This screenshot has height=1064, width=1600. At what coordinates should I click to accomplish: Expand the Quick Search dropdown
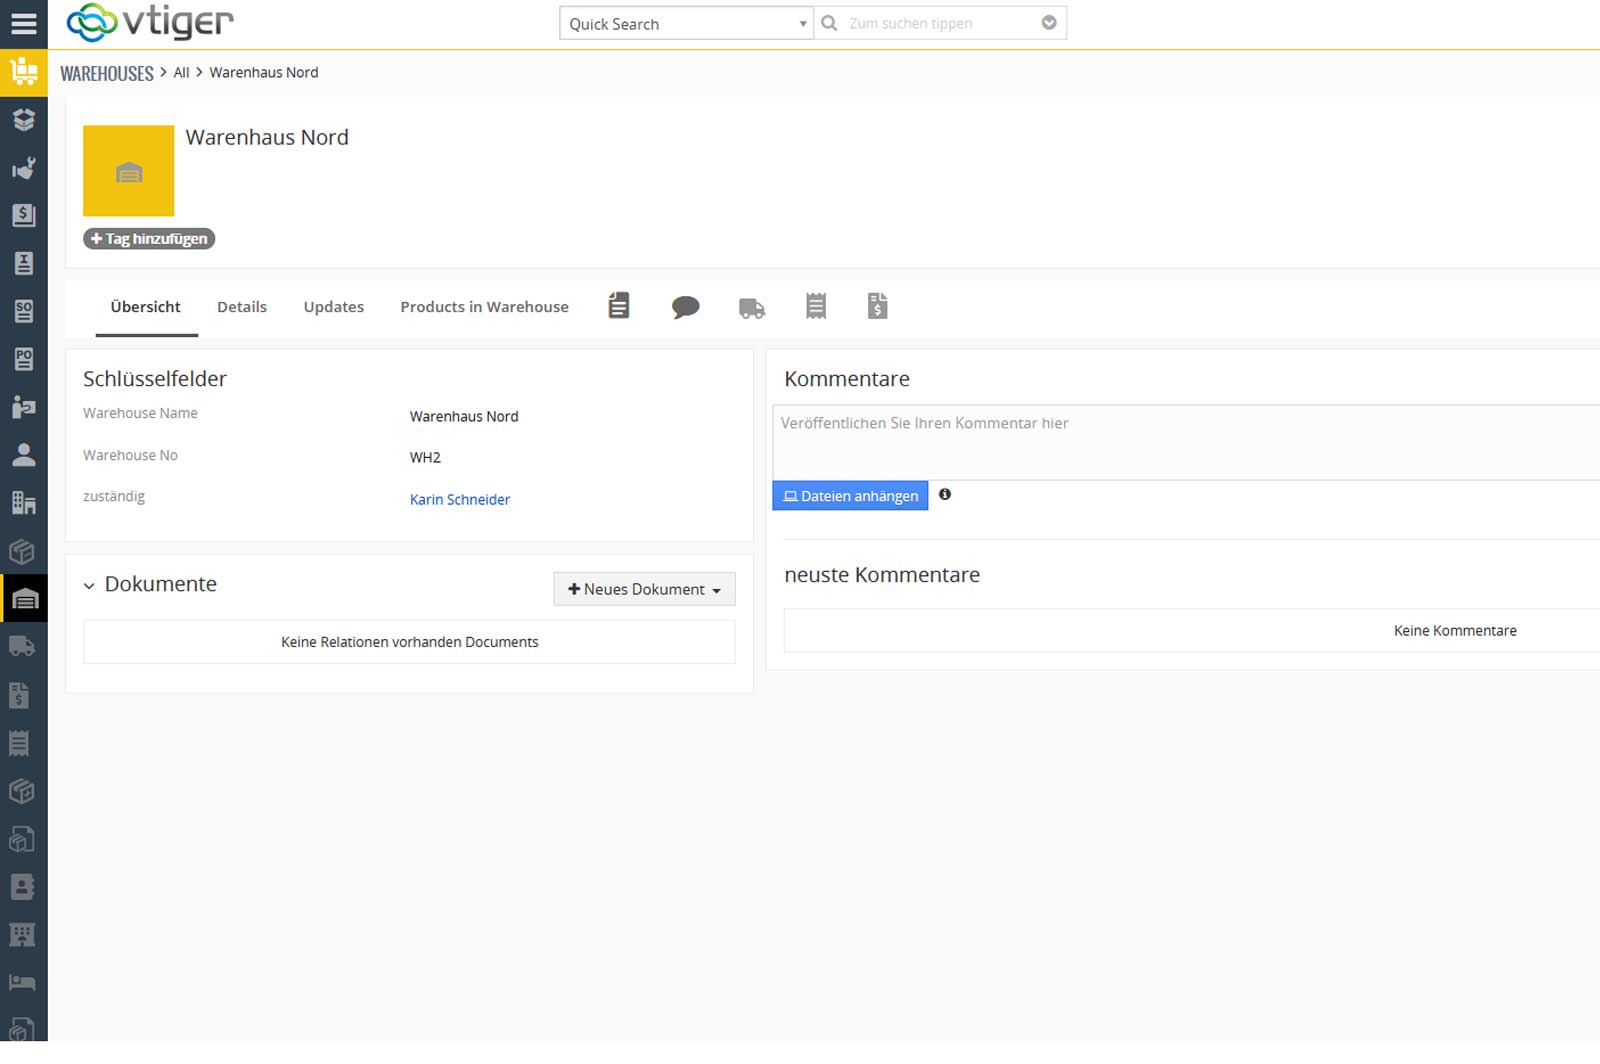[x=686, y=24]
